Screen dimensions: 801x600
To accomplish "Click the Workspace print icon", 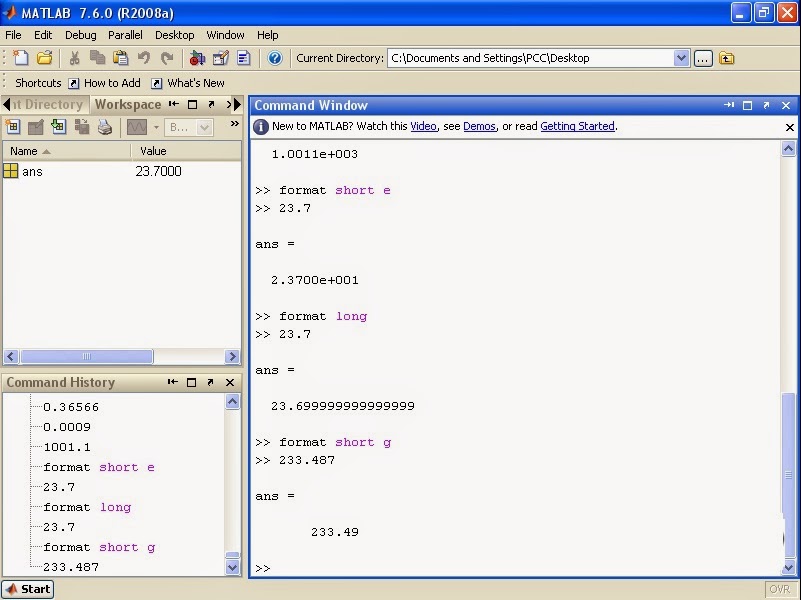I will pyautogui.click(x=105, y=127).
